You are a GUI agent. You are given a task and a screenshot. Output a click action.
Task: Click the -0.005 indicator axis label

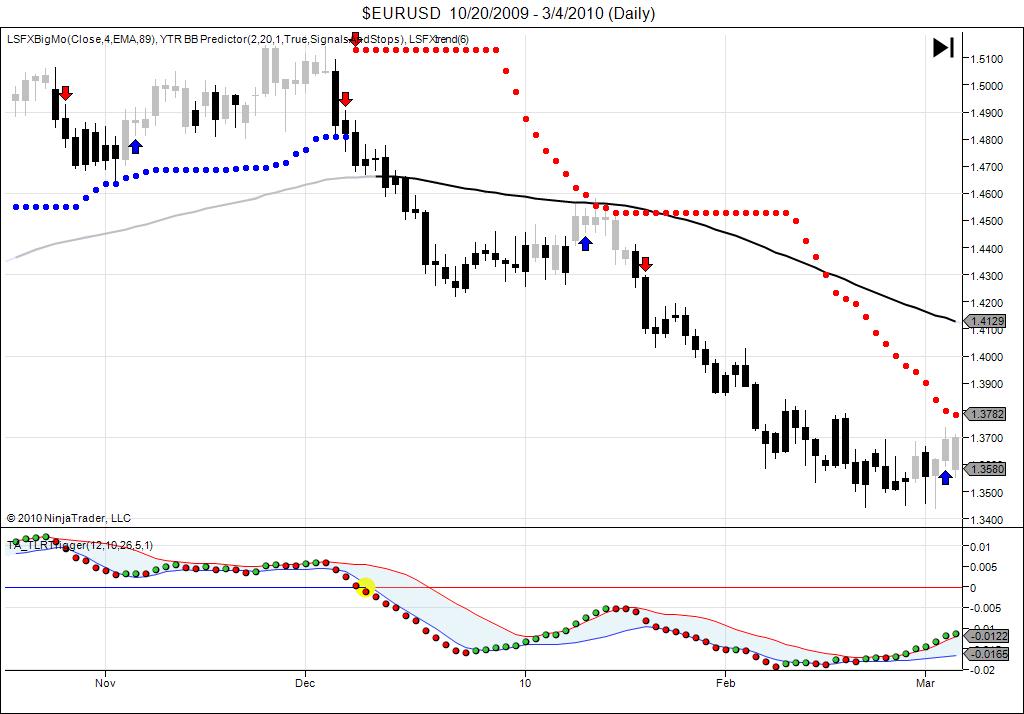pyautogui.click(x=985, y=608)
